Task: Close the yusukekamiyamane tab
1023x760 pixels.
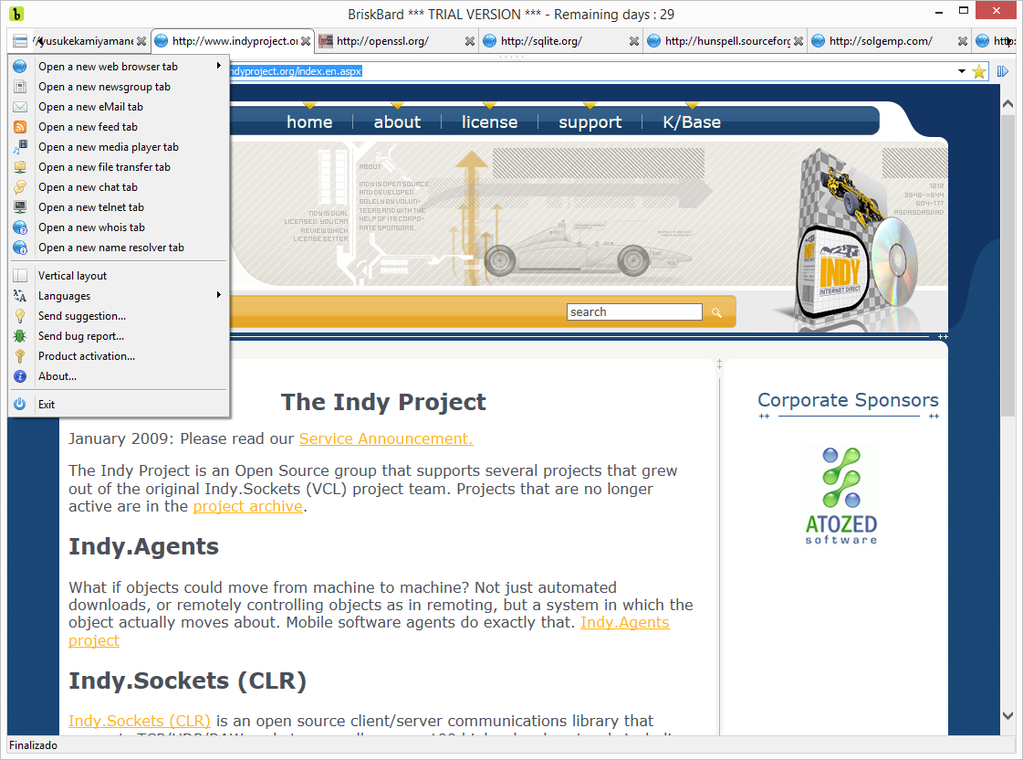Action: click(141, 41)
